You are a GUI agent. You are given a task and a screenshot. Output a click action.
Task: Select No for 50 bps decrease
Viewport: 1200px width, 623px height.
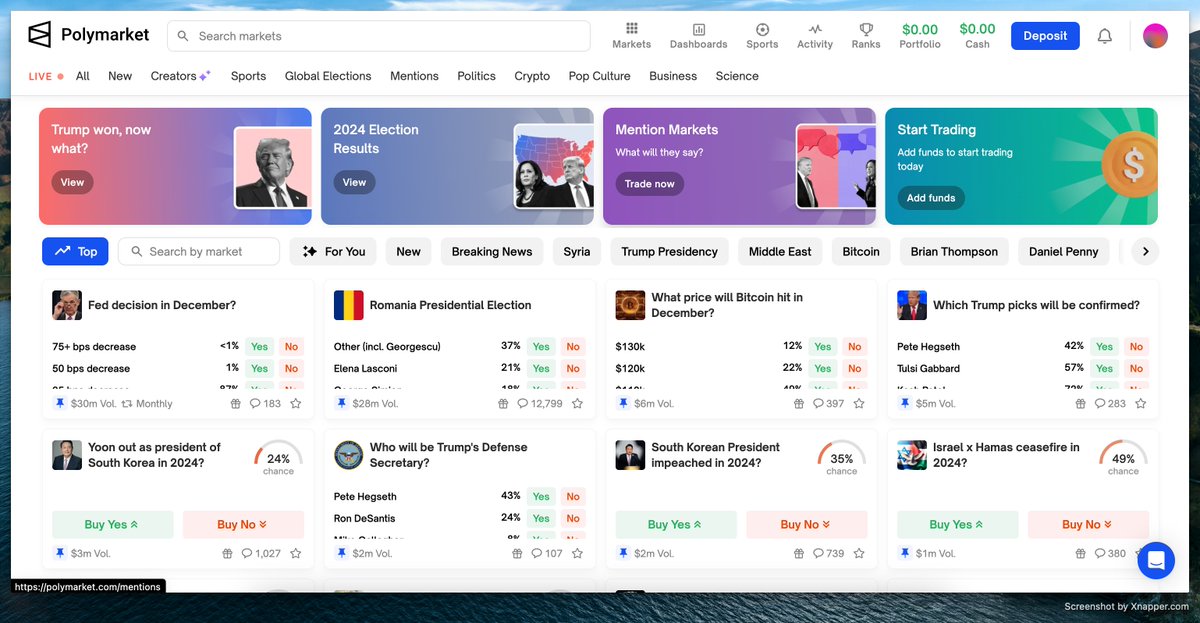click(x=291, y=369)
